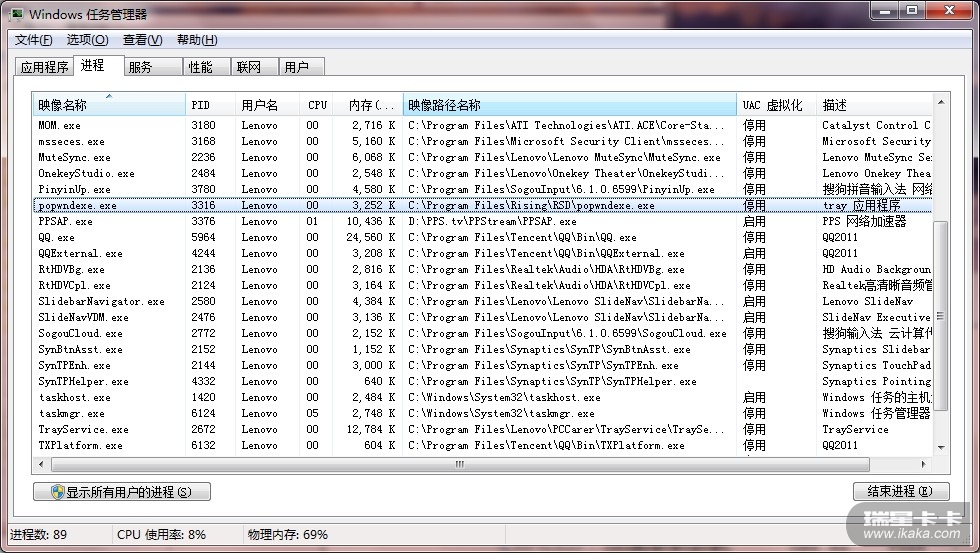This screenshot has height=553, width=980.
Task: Sort by CPU column header
Action: 316,104
